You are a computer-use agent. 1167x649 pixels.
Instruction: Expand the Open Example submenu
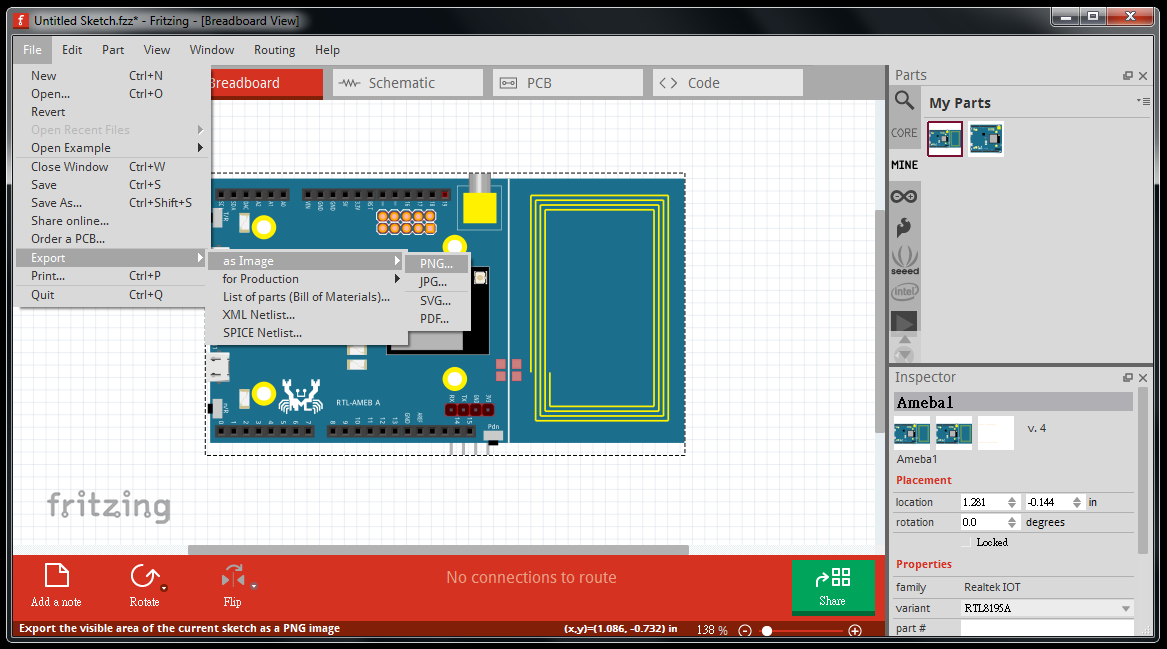click(111, 148)
